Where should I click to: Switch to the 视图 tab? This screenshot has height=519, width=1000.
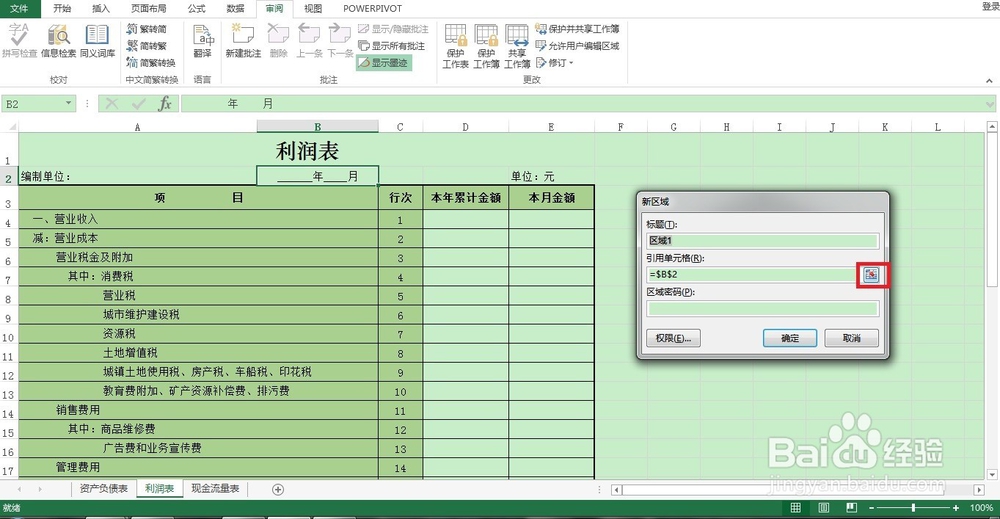(312, 8)
